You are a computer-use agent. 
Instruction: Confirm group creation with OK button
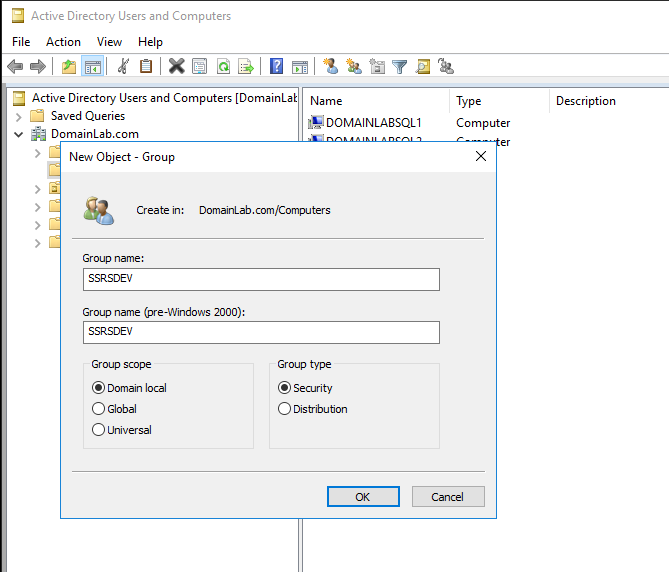click(363, 497)
